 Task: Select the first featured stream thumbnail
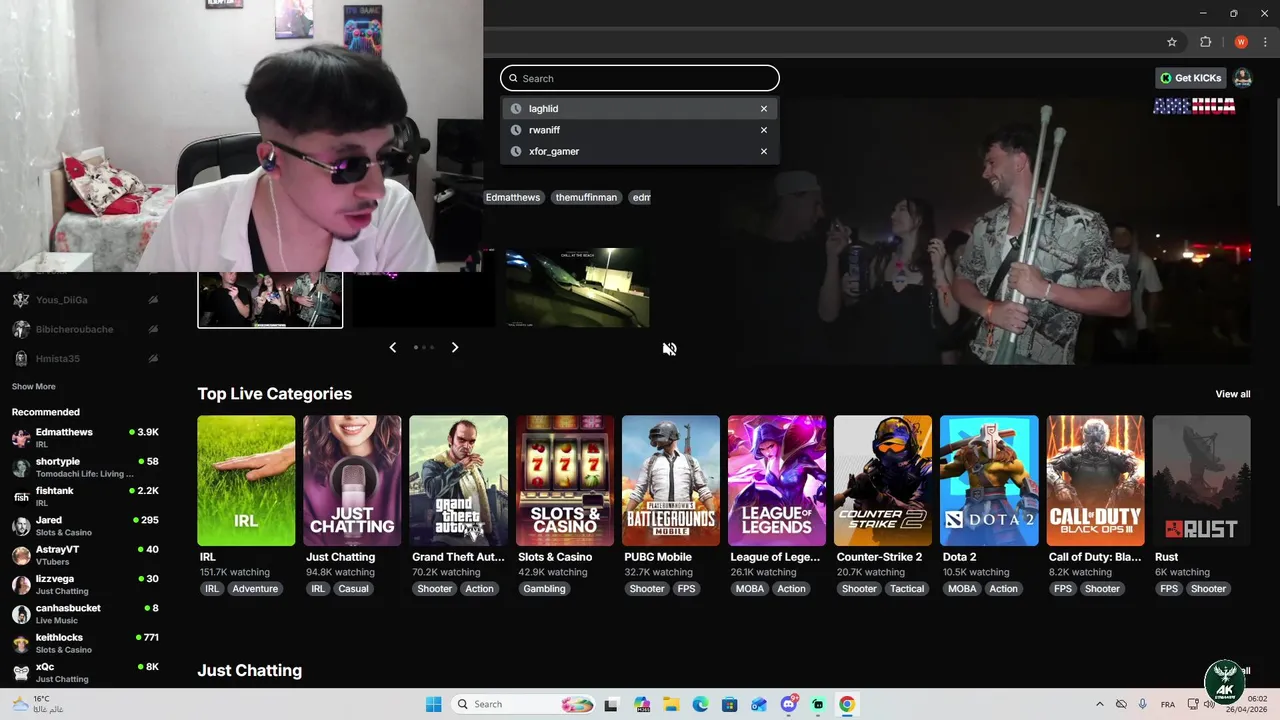[270, 299]
